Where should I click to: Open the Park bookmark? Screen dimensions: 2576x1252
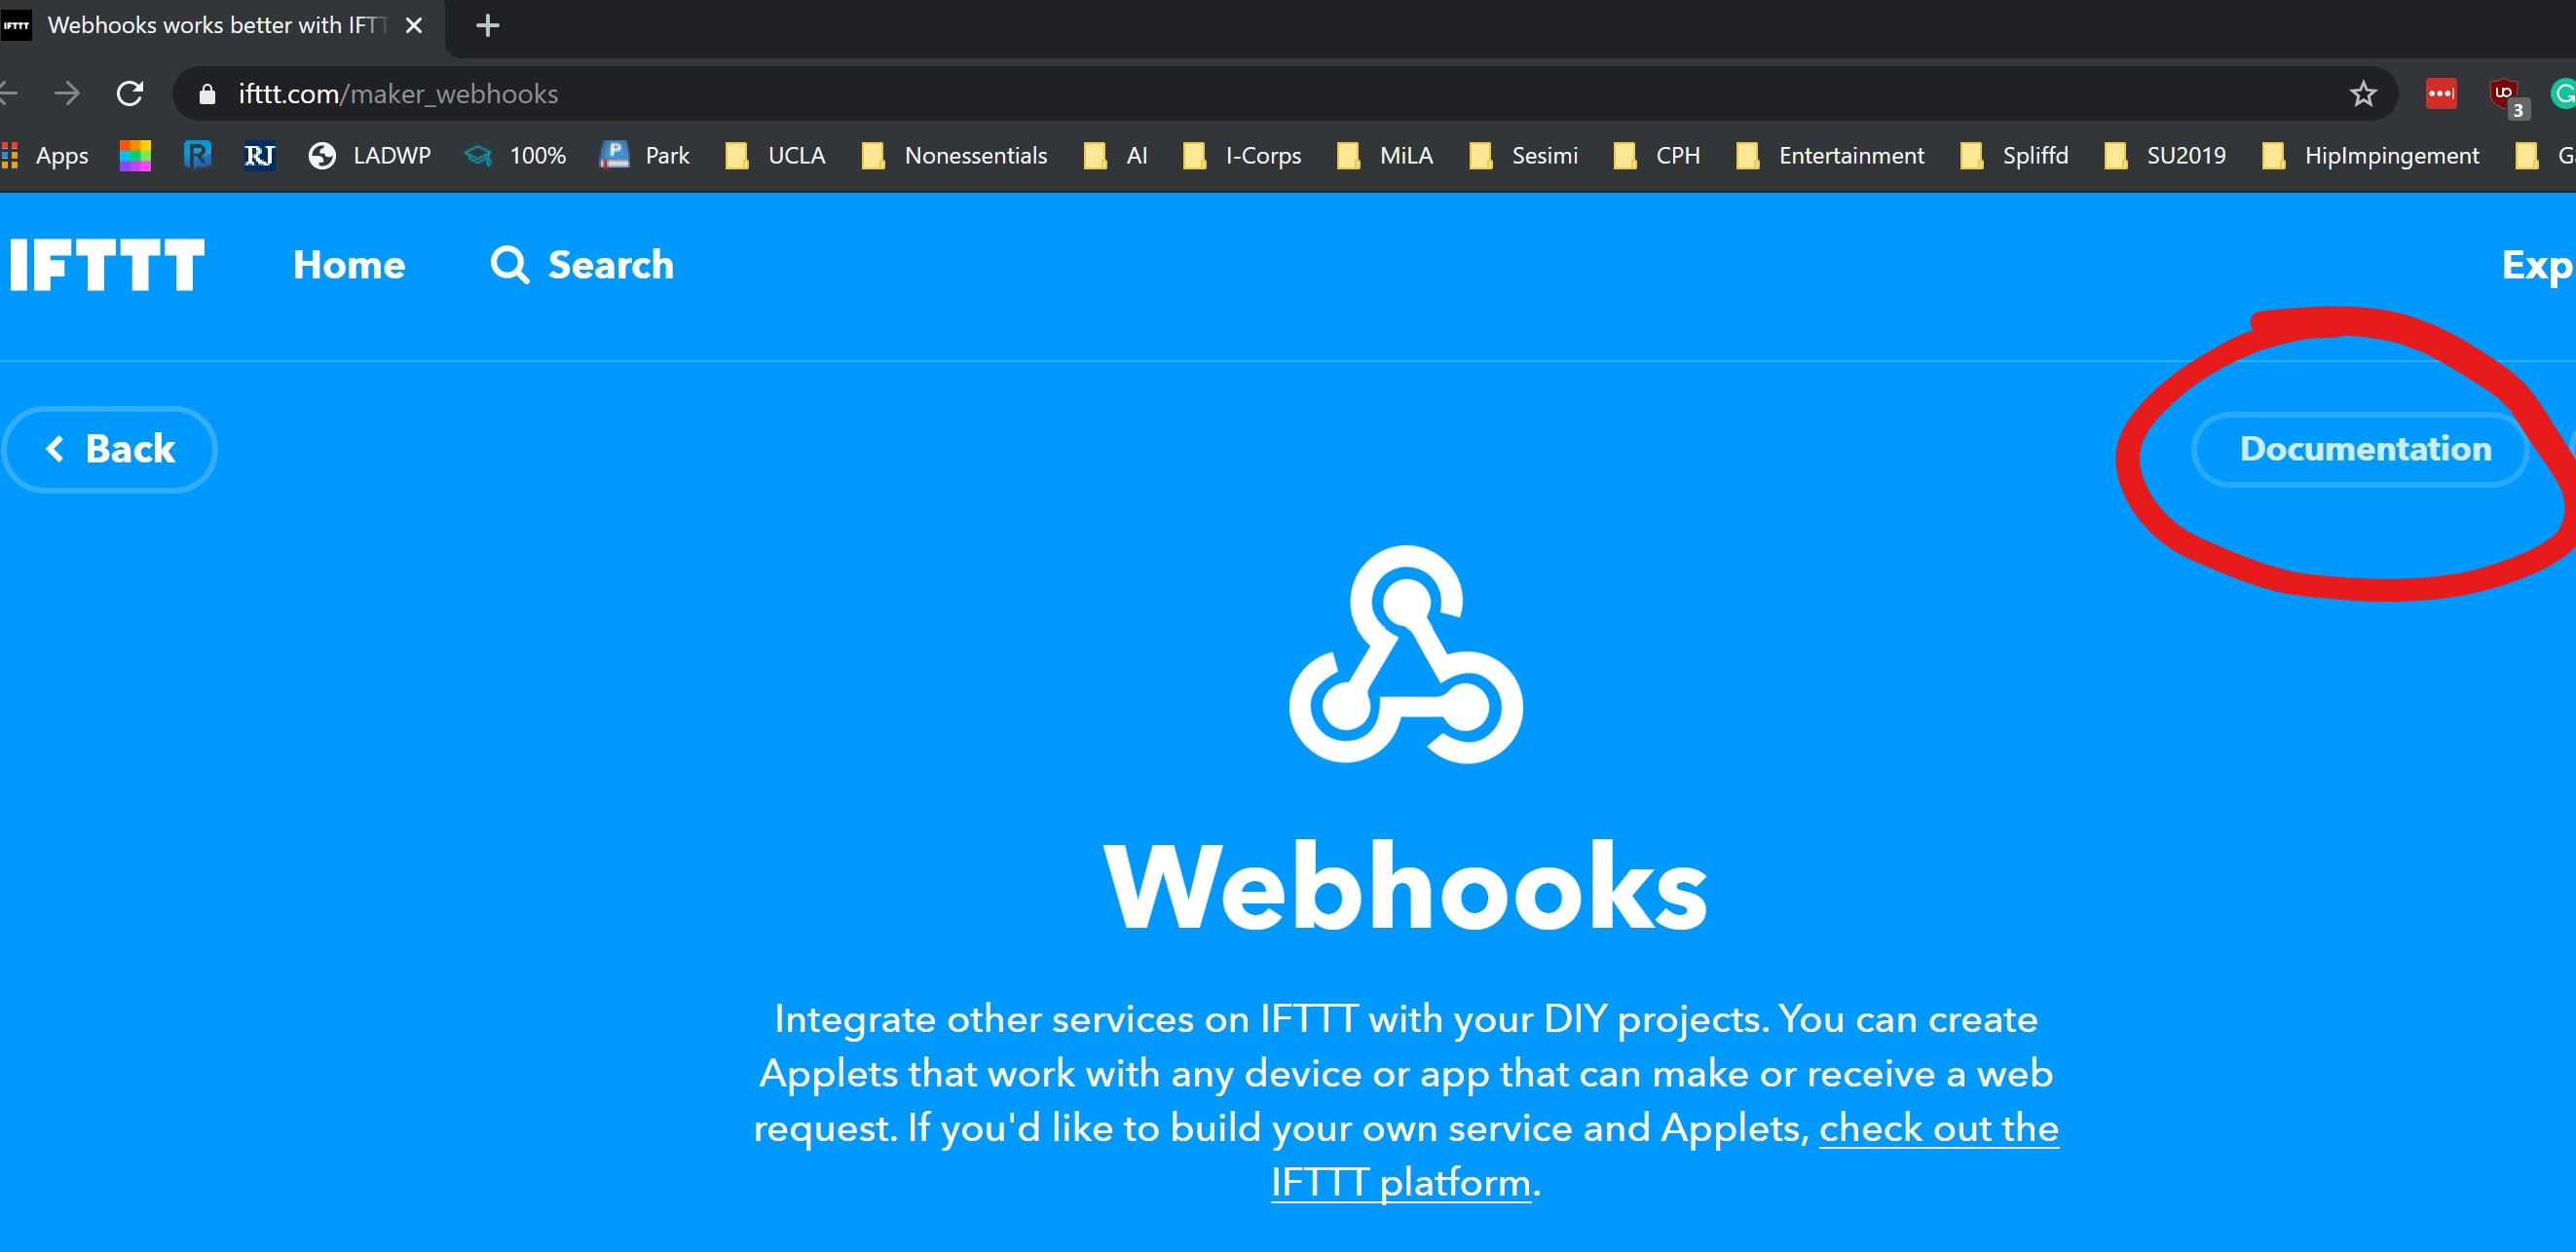tap(645, 156)
